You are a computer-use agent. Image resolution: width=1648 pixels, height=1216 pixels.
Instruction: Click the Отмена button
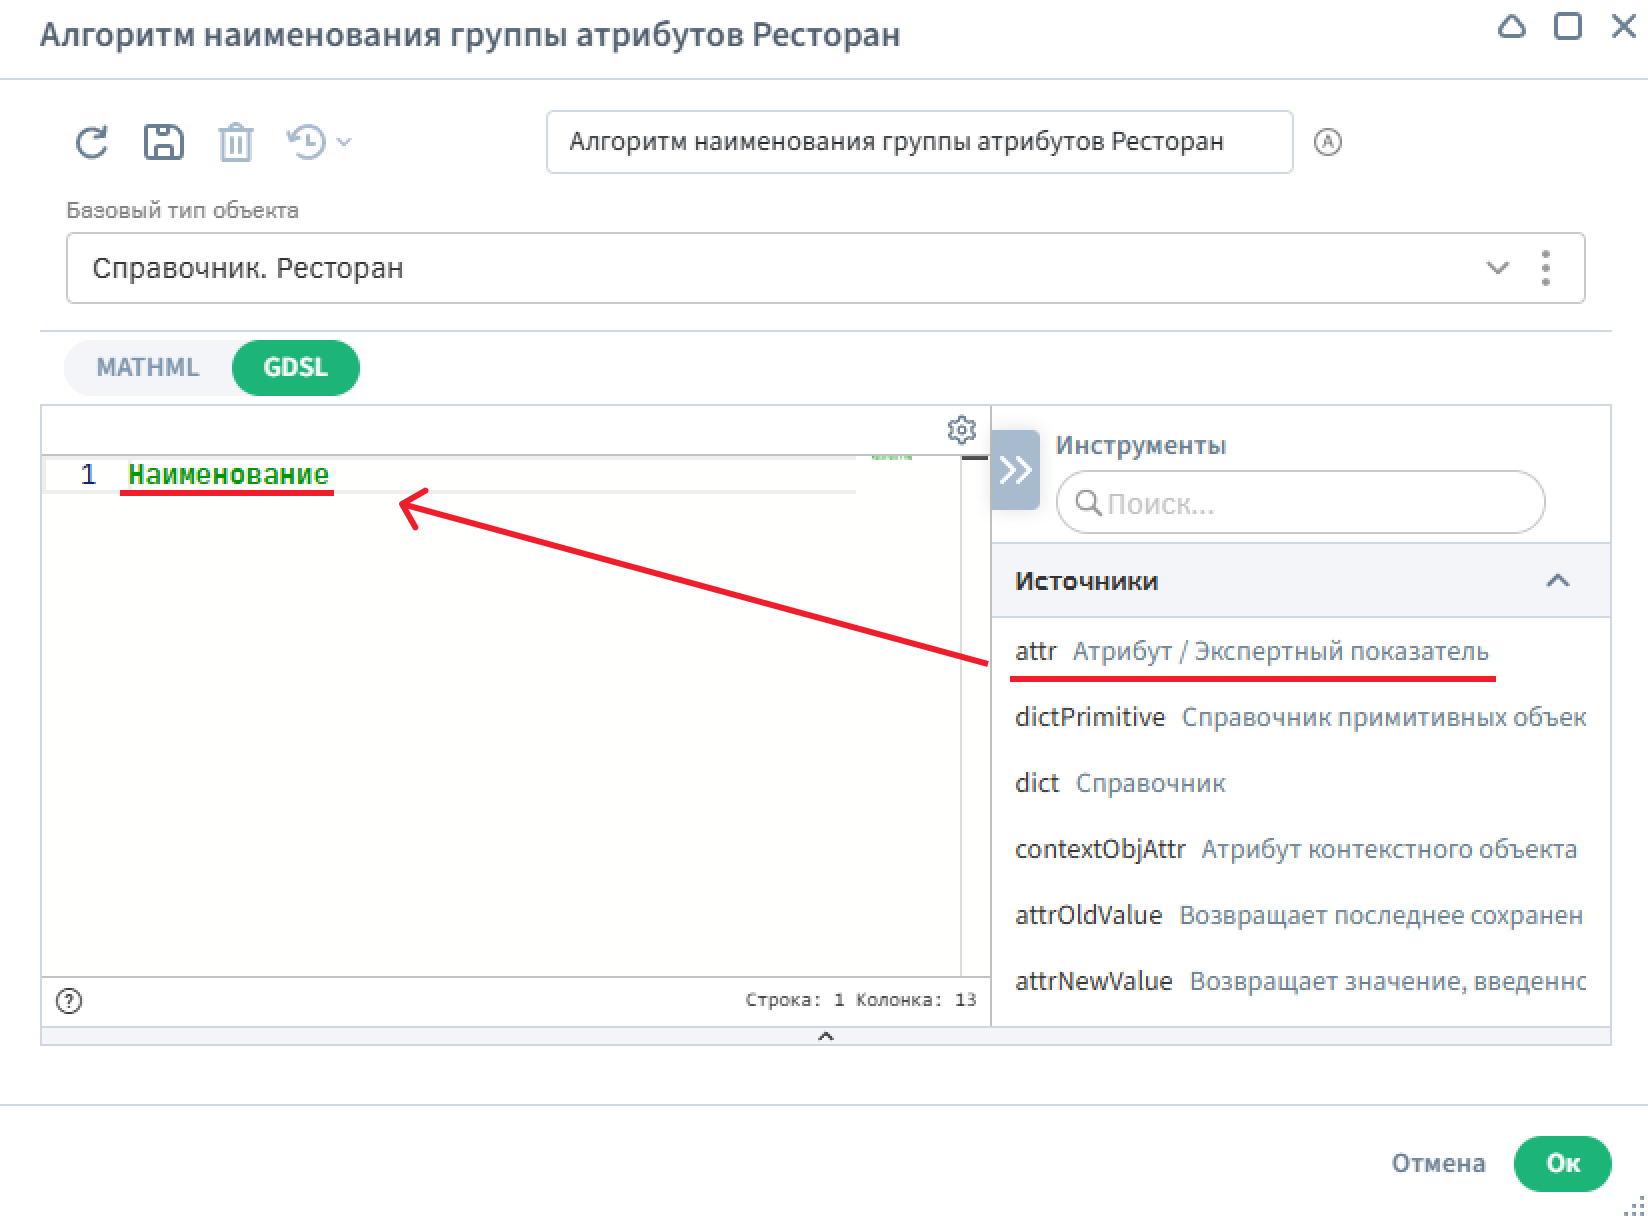(x=1438, y=1163)
